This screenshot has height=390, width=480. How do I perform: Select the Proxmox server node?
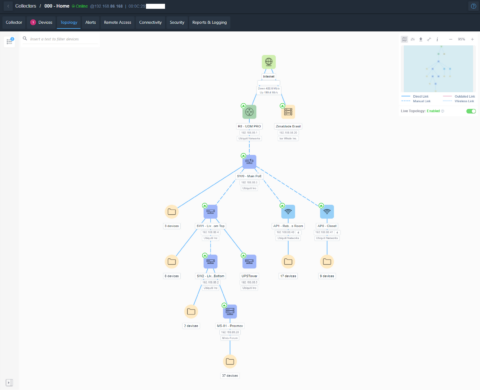(230, 311)
